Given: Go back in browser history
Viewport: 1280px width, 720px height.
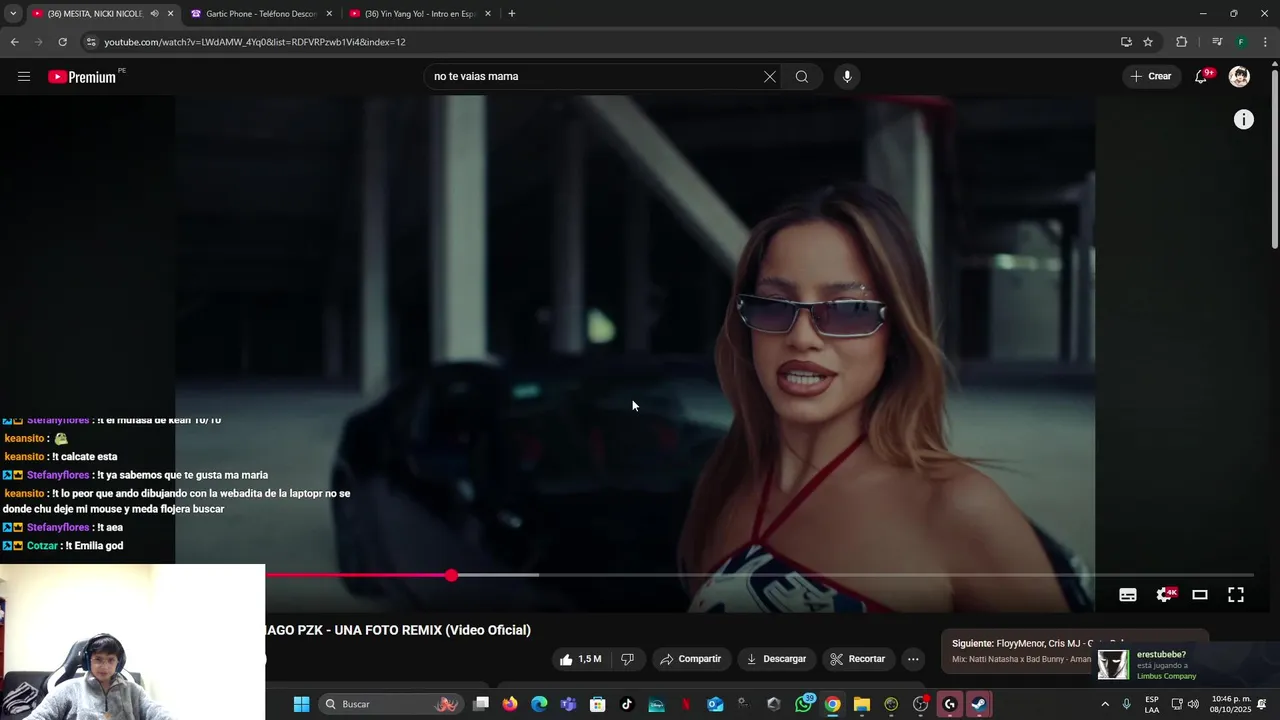Looking at the screenshot, I should 14,42.
